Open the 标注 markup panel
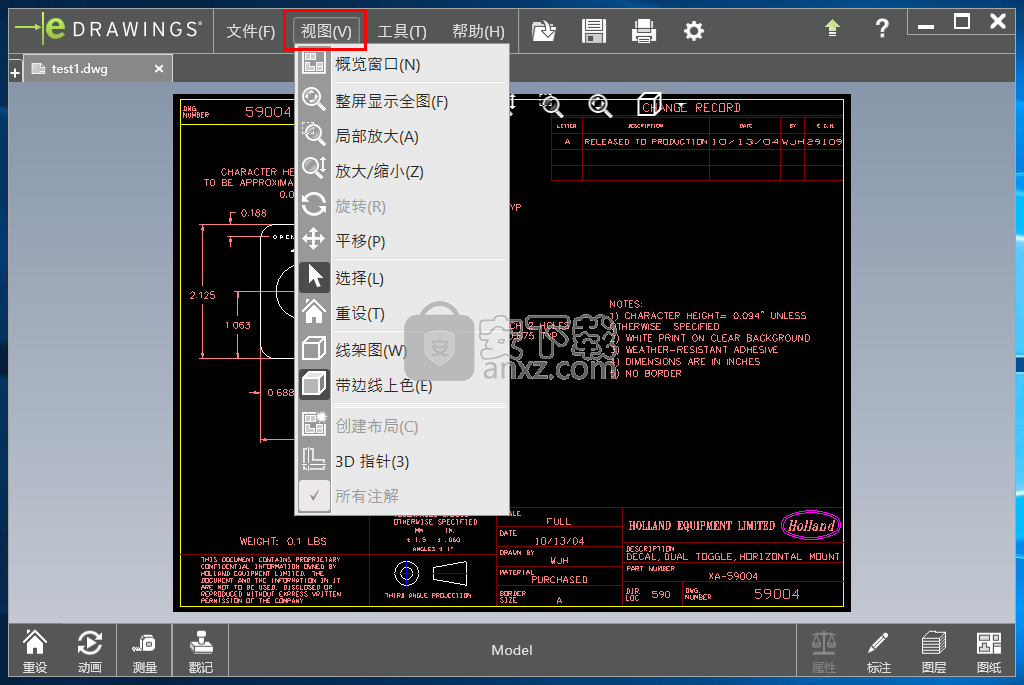The image size is (1024, 685). pyautogui.click(x=878, y=651)
